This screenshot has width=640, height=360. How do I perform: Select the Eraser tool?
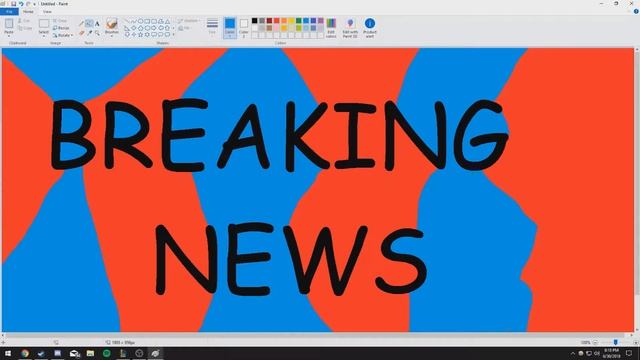[x=82, y=33]
